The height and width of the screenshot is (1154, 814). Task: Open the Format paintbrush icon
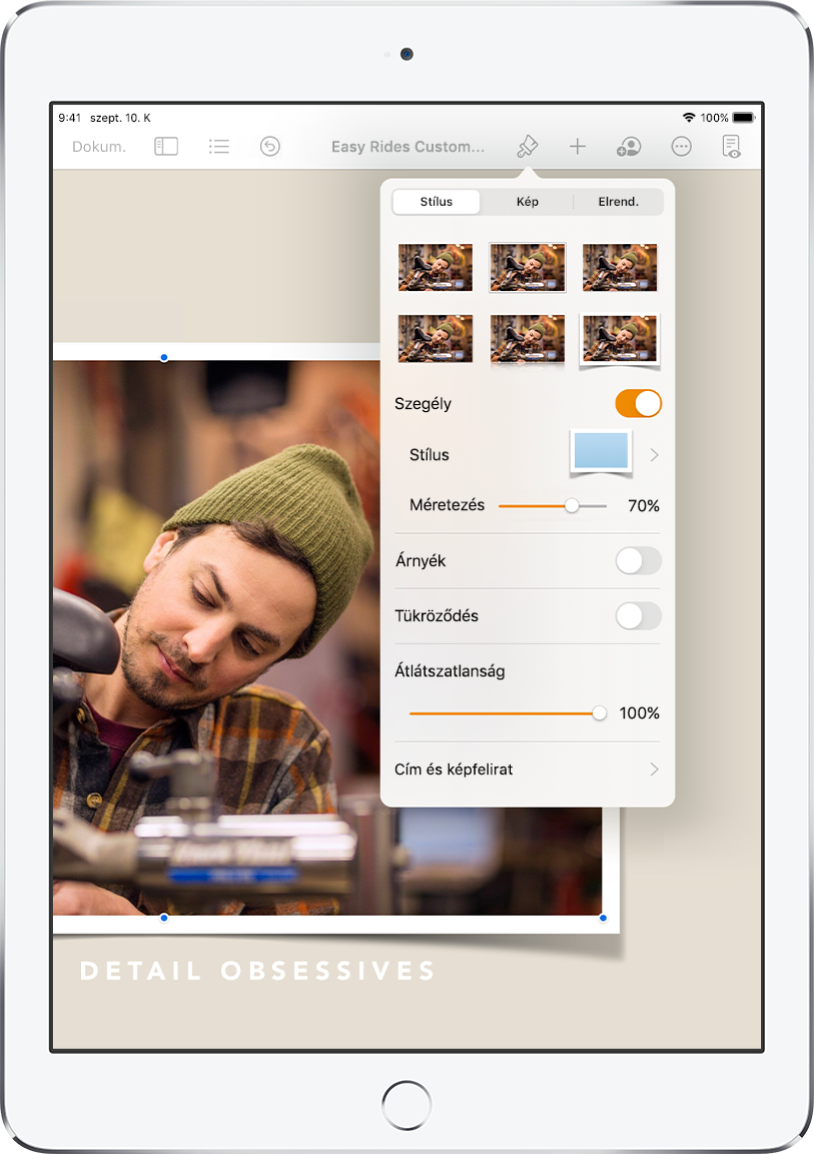527,146
